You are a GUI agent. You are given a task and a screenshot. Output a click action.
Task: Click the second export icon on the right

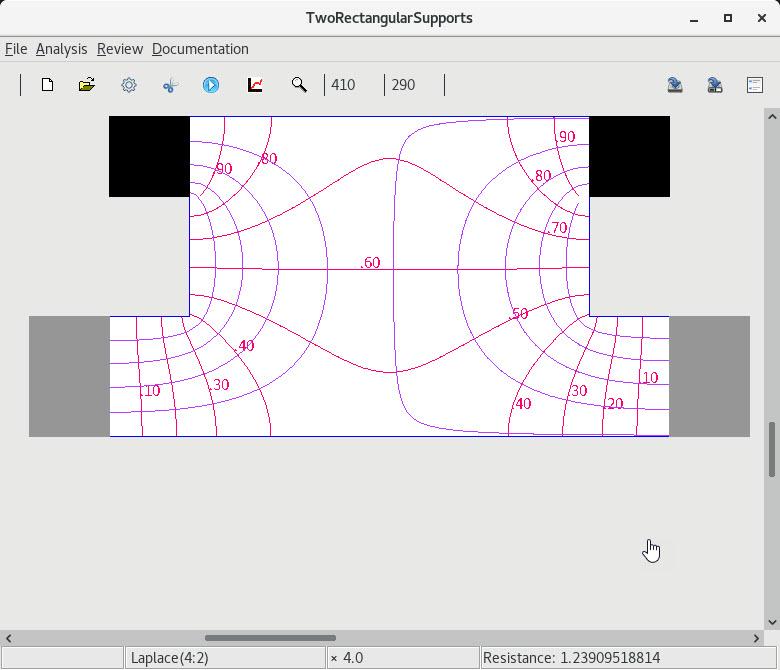[x=715, y=85]
